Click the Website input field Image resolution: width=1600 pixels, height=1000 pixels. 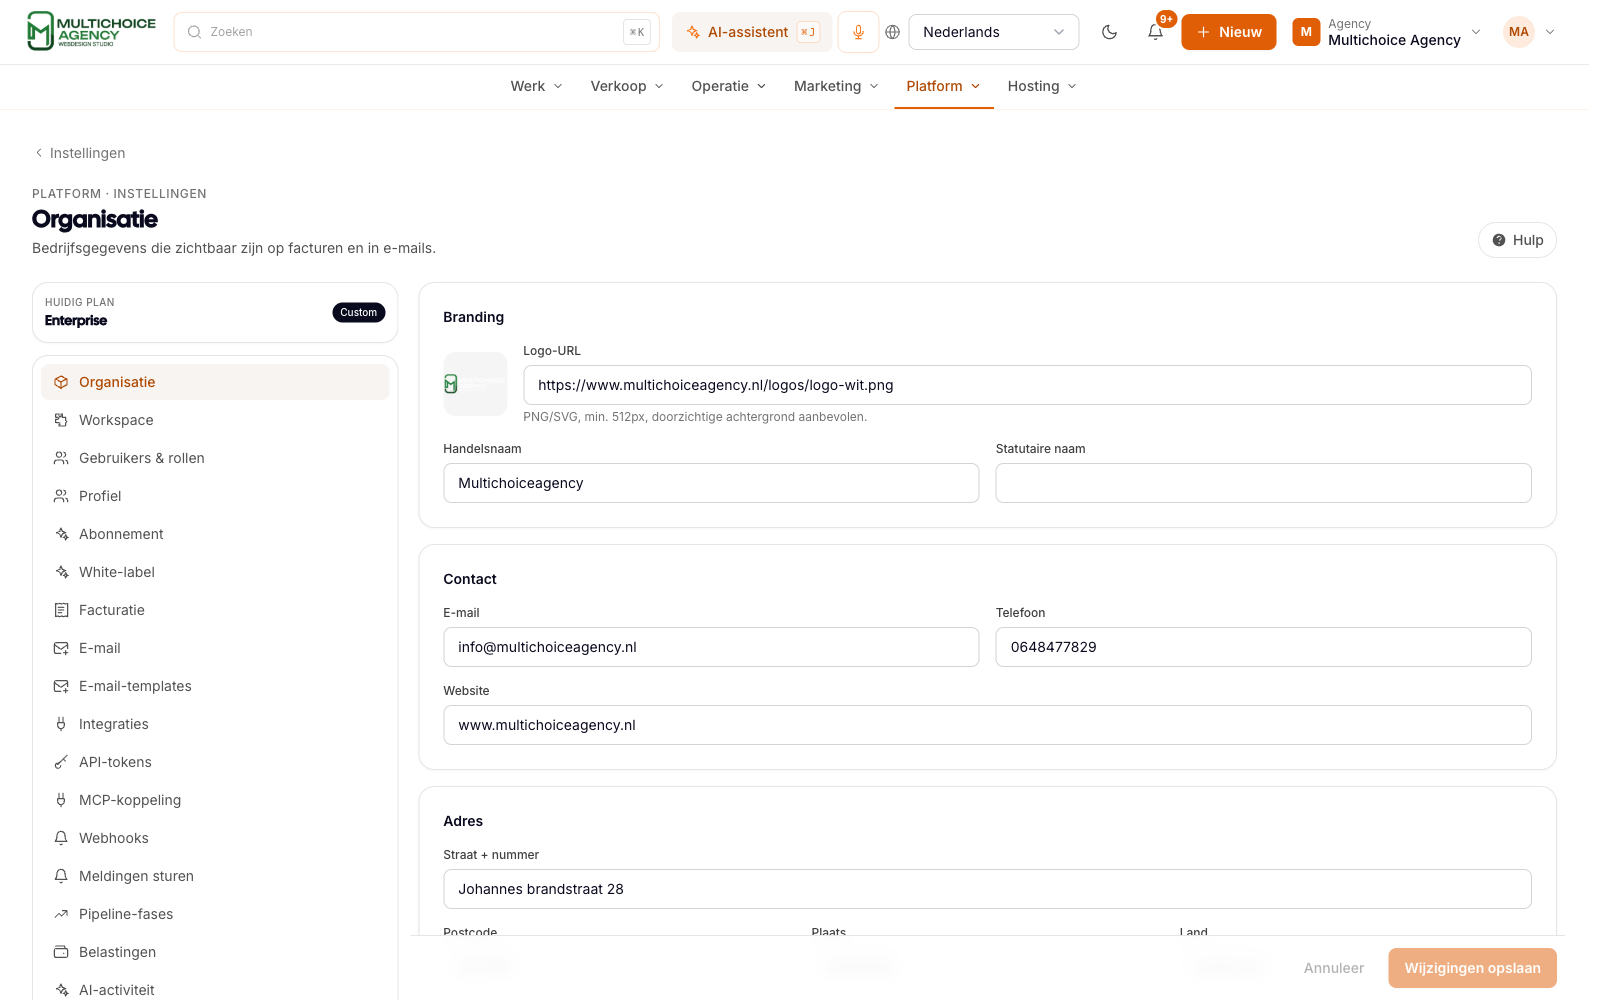987,725
